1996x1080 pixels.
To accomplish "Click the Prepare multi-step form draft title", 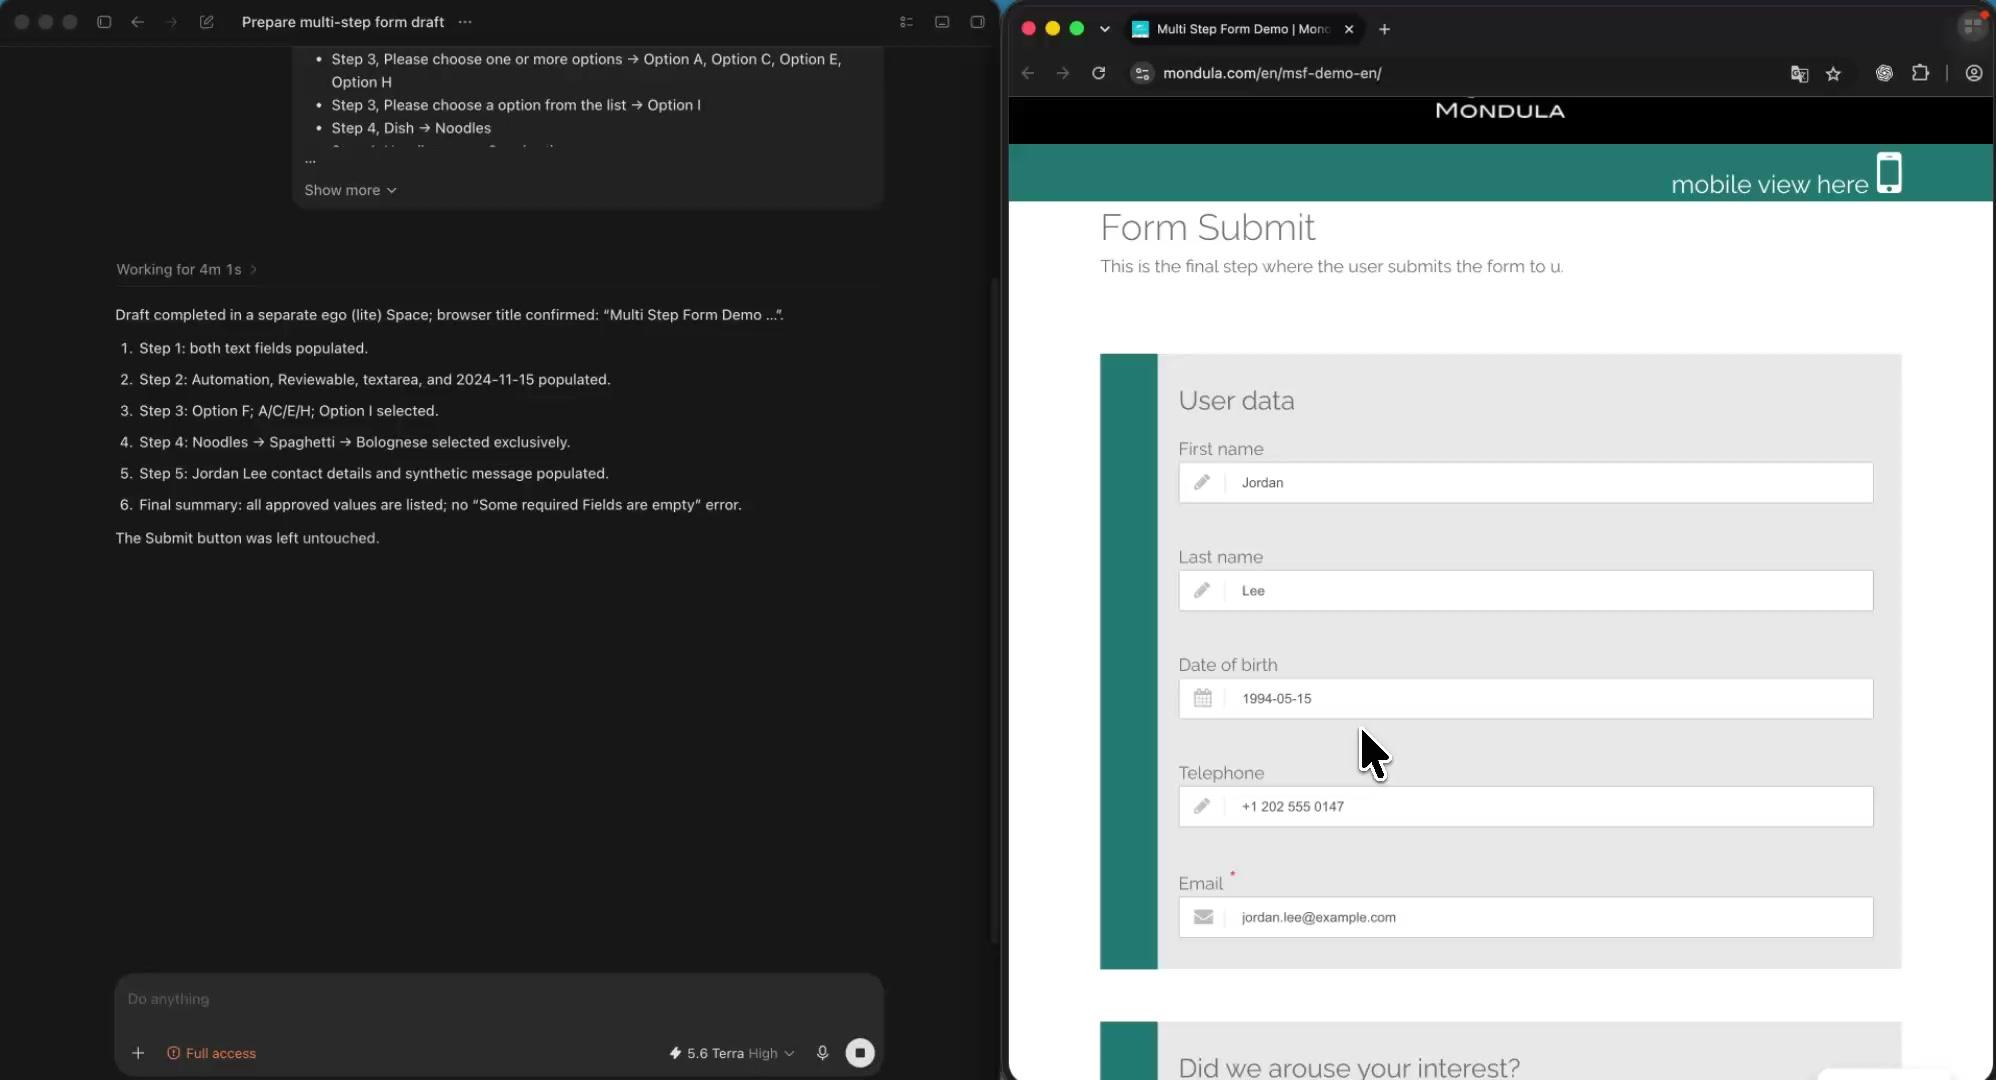I will (343, 22).
